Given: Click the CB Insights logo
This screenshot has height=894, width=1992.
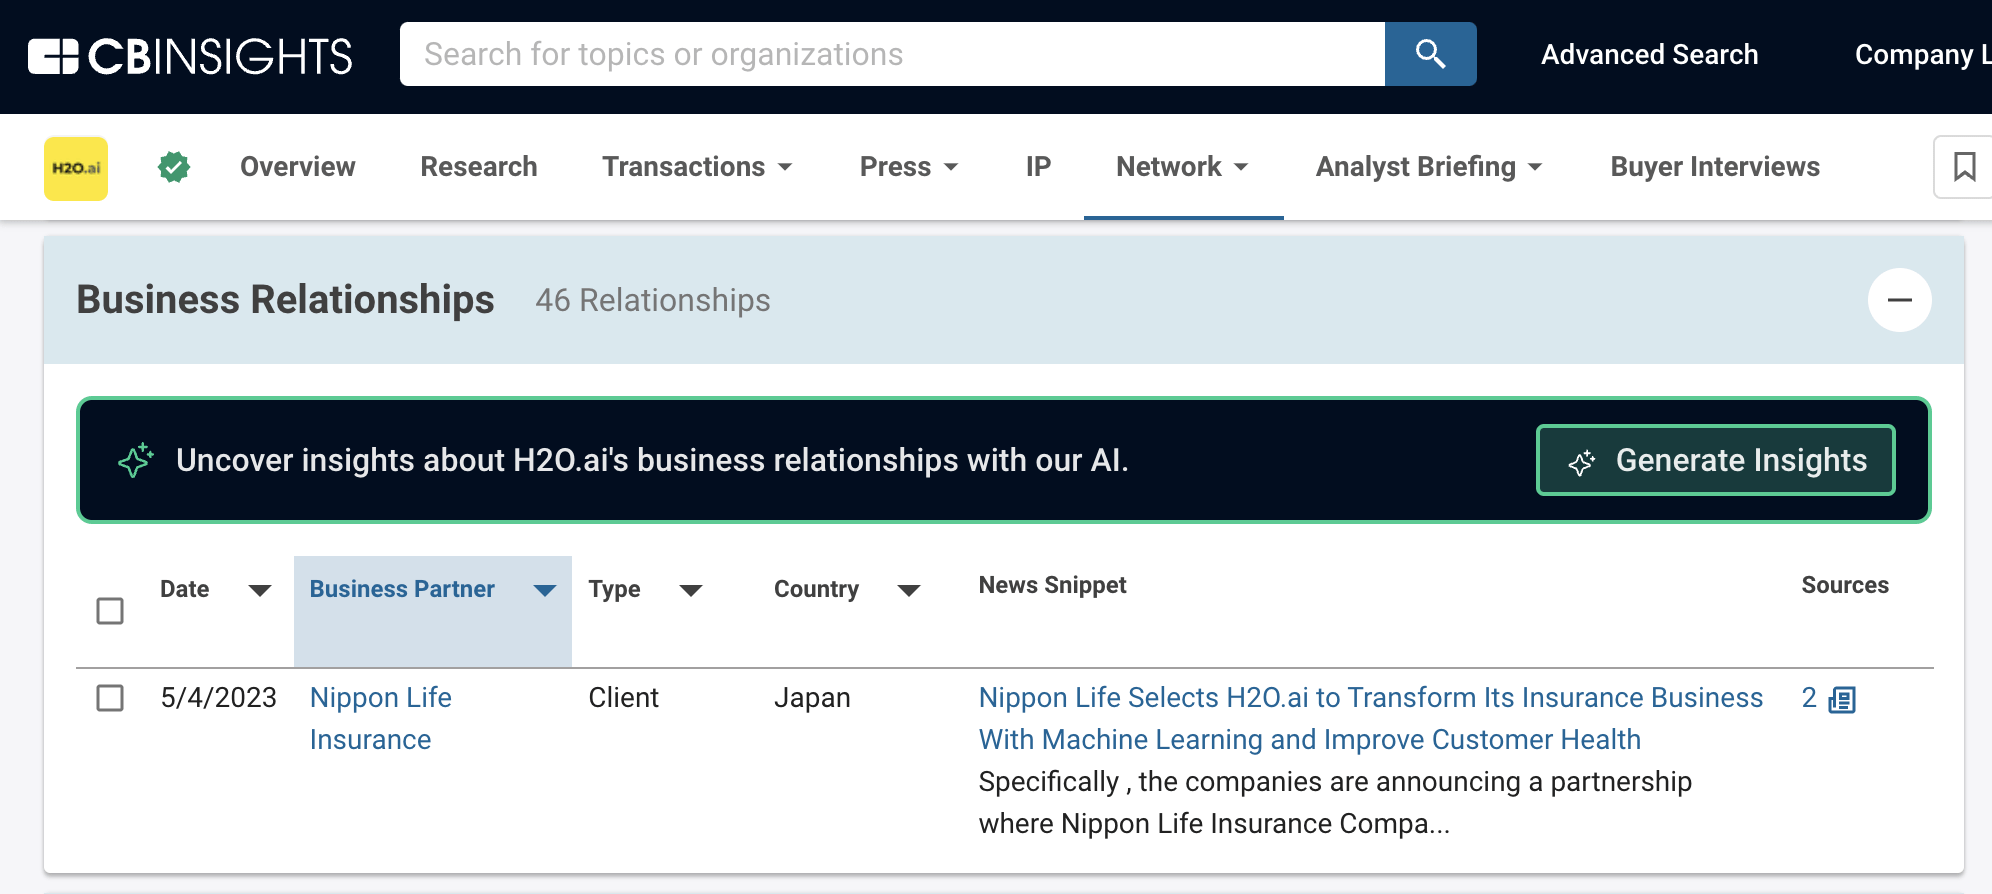Looking at the screenshot, I should click(190, 56).
